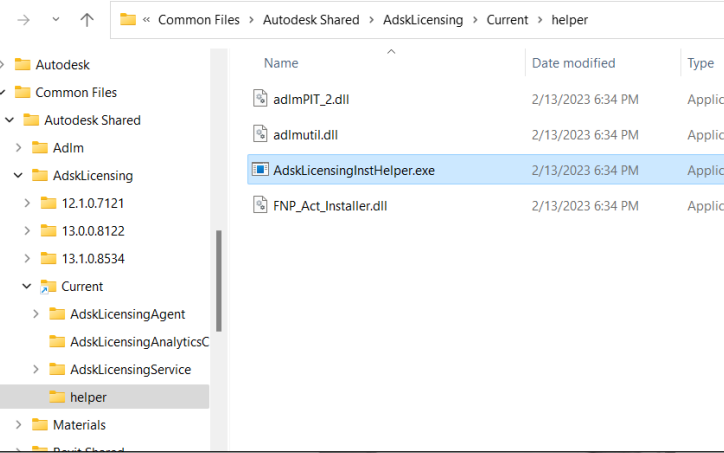
Task: Select adlmutil.dll file icon
Action: (x=260, y=134)
